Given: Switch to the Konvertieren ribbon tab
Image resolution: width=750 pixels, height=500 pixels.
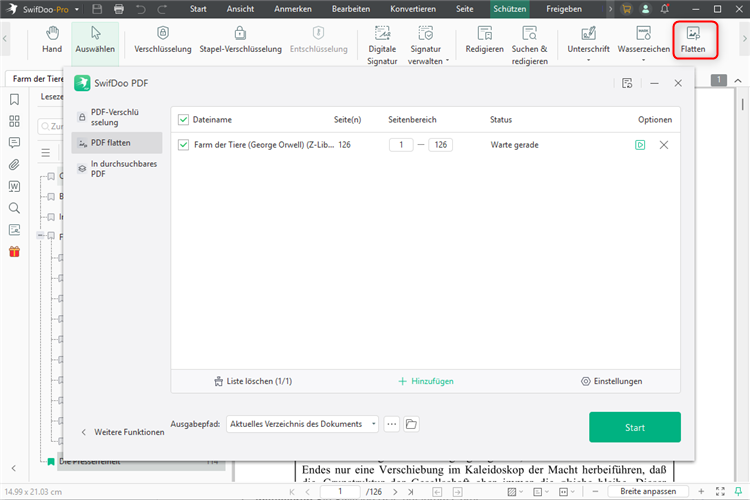Looking at the screenshot, I should point(412,9).
